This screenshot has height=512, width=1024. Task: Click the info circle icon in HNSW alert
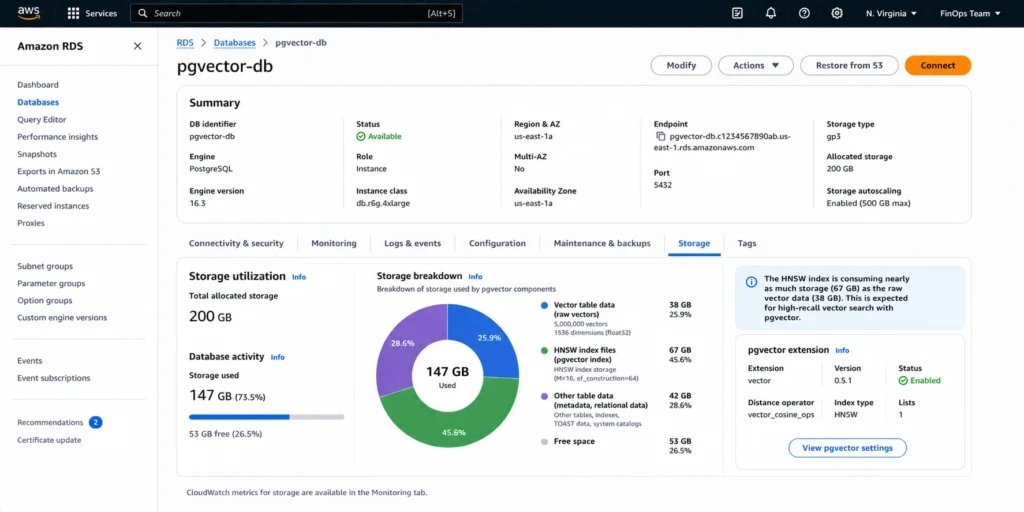(752, 282)
